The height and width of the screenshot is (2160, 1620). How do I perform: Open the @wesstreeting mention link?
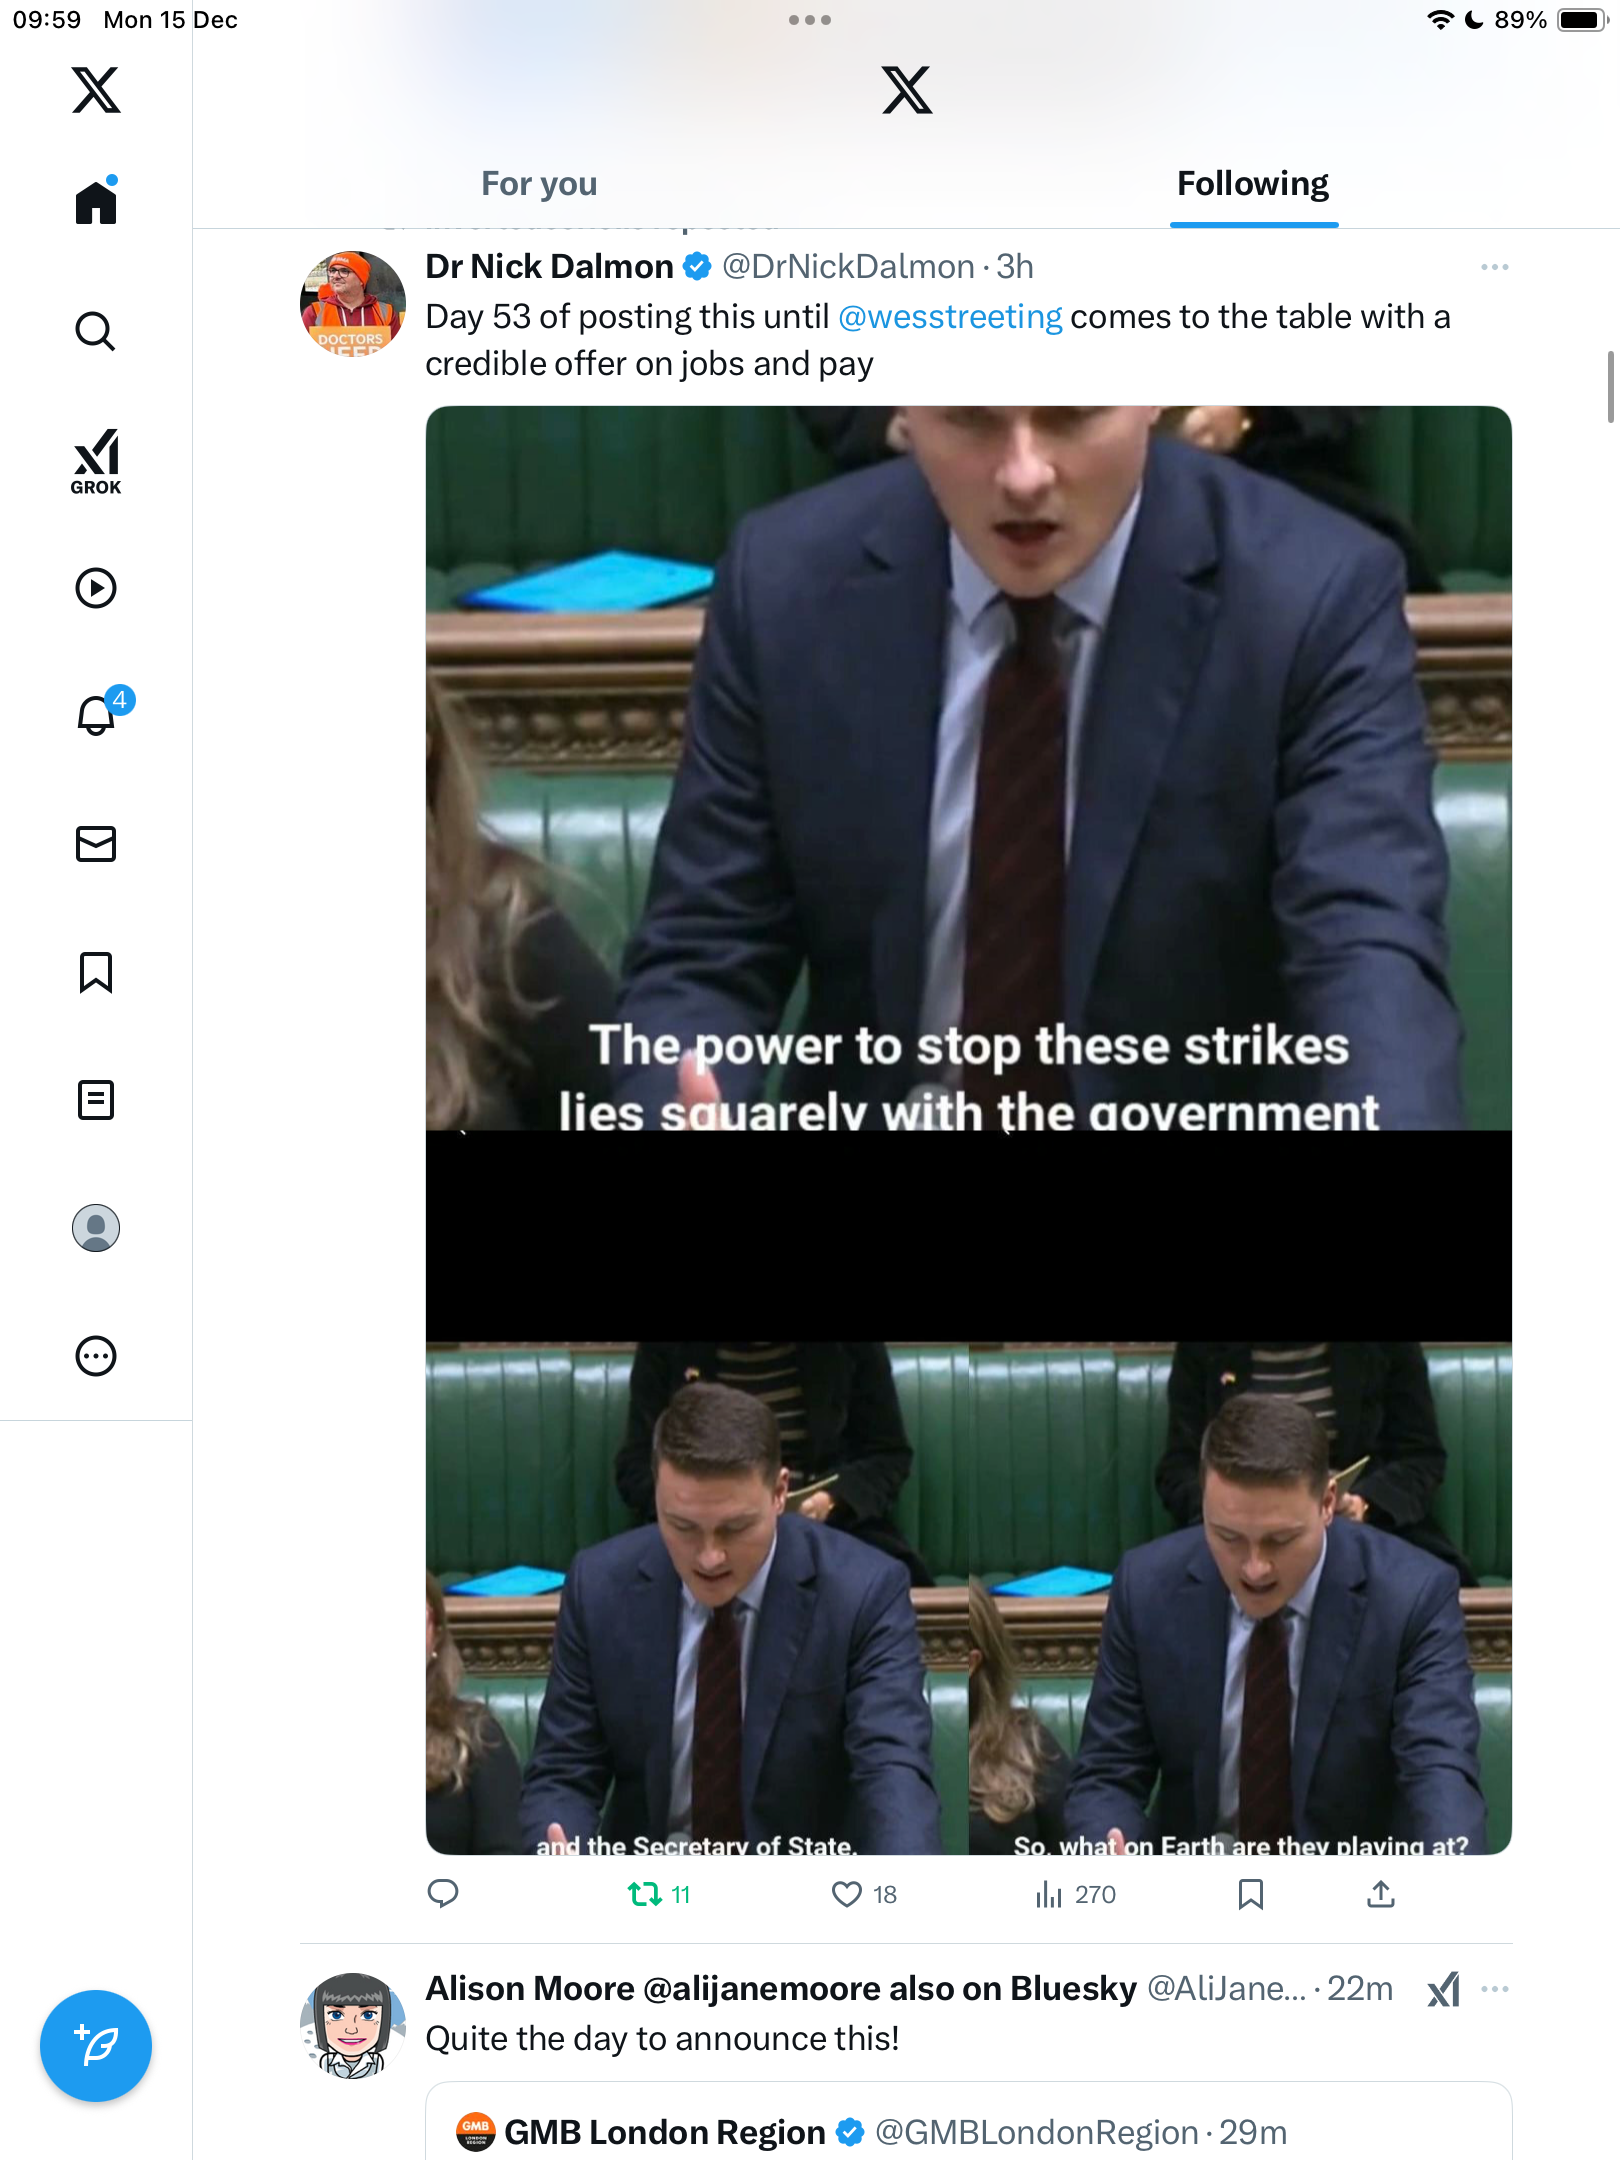[950, 316]
